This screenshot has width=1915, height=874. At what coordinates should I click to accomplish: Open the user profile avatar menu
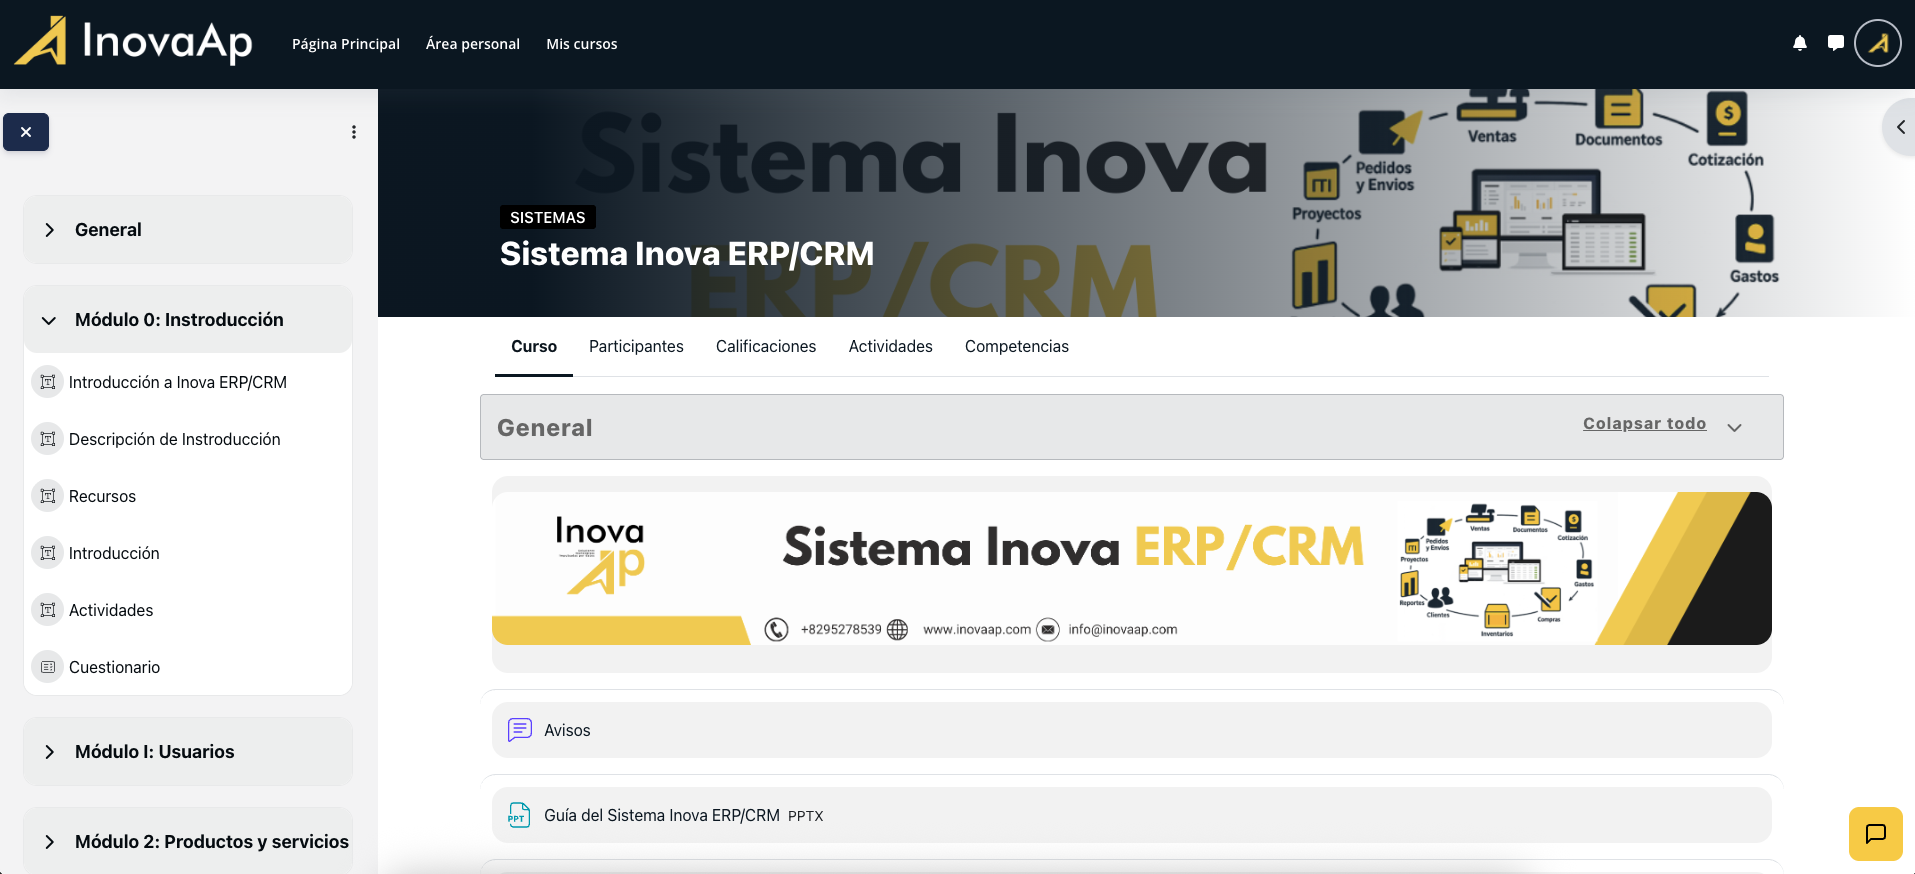(x=1877, y=43)
